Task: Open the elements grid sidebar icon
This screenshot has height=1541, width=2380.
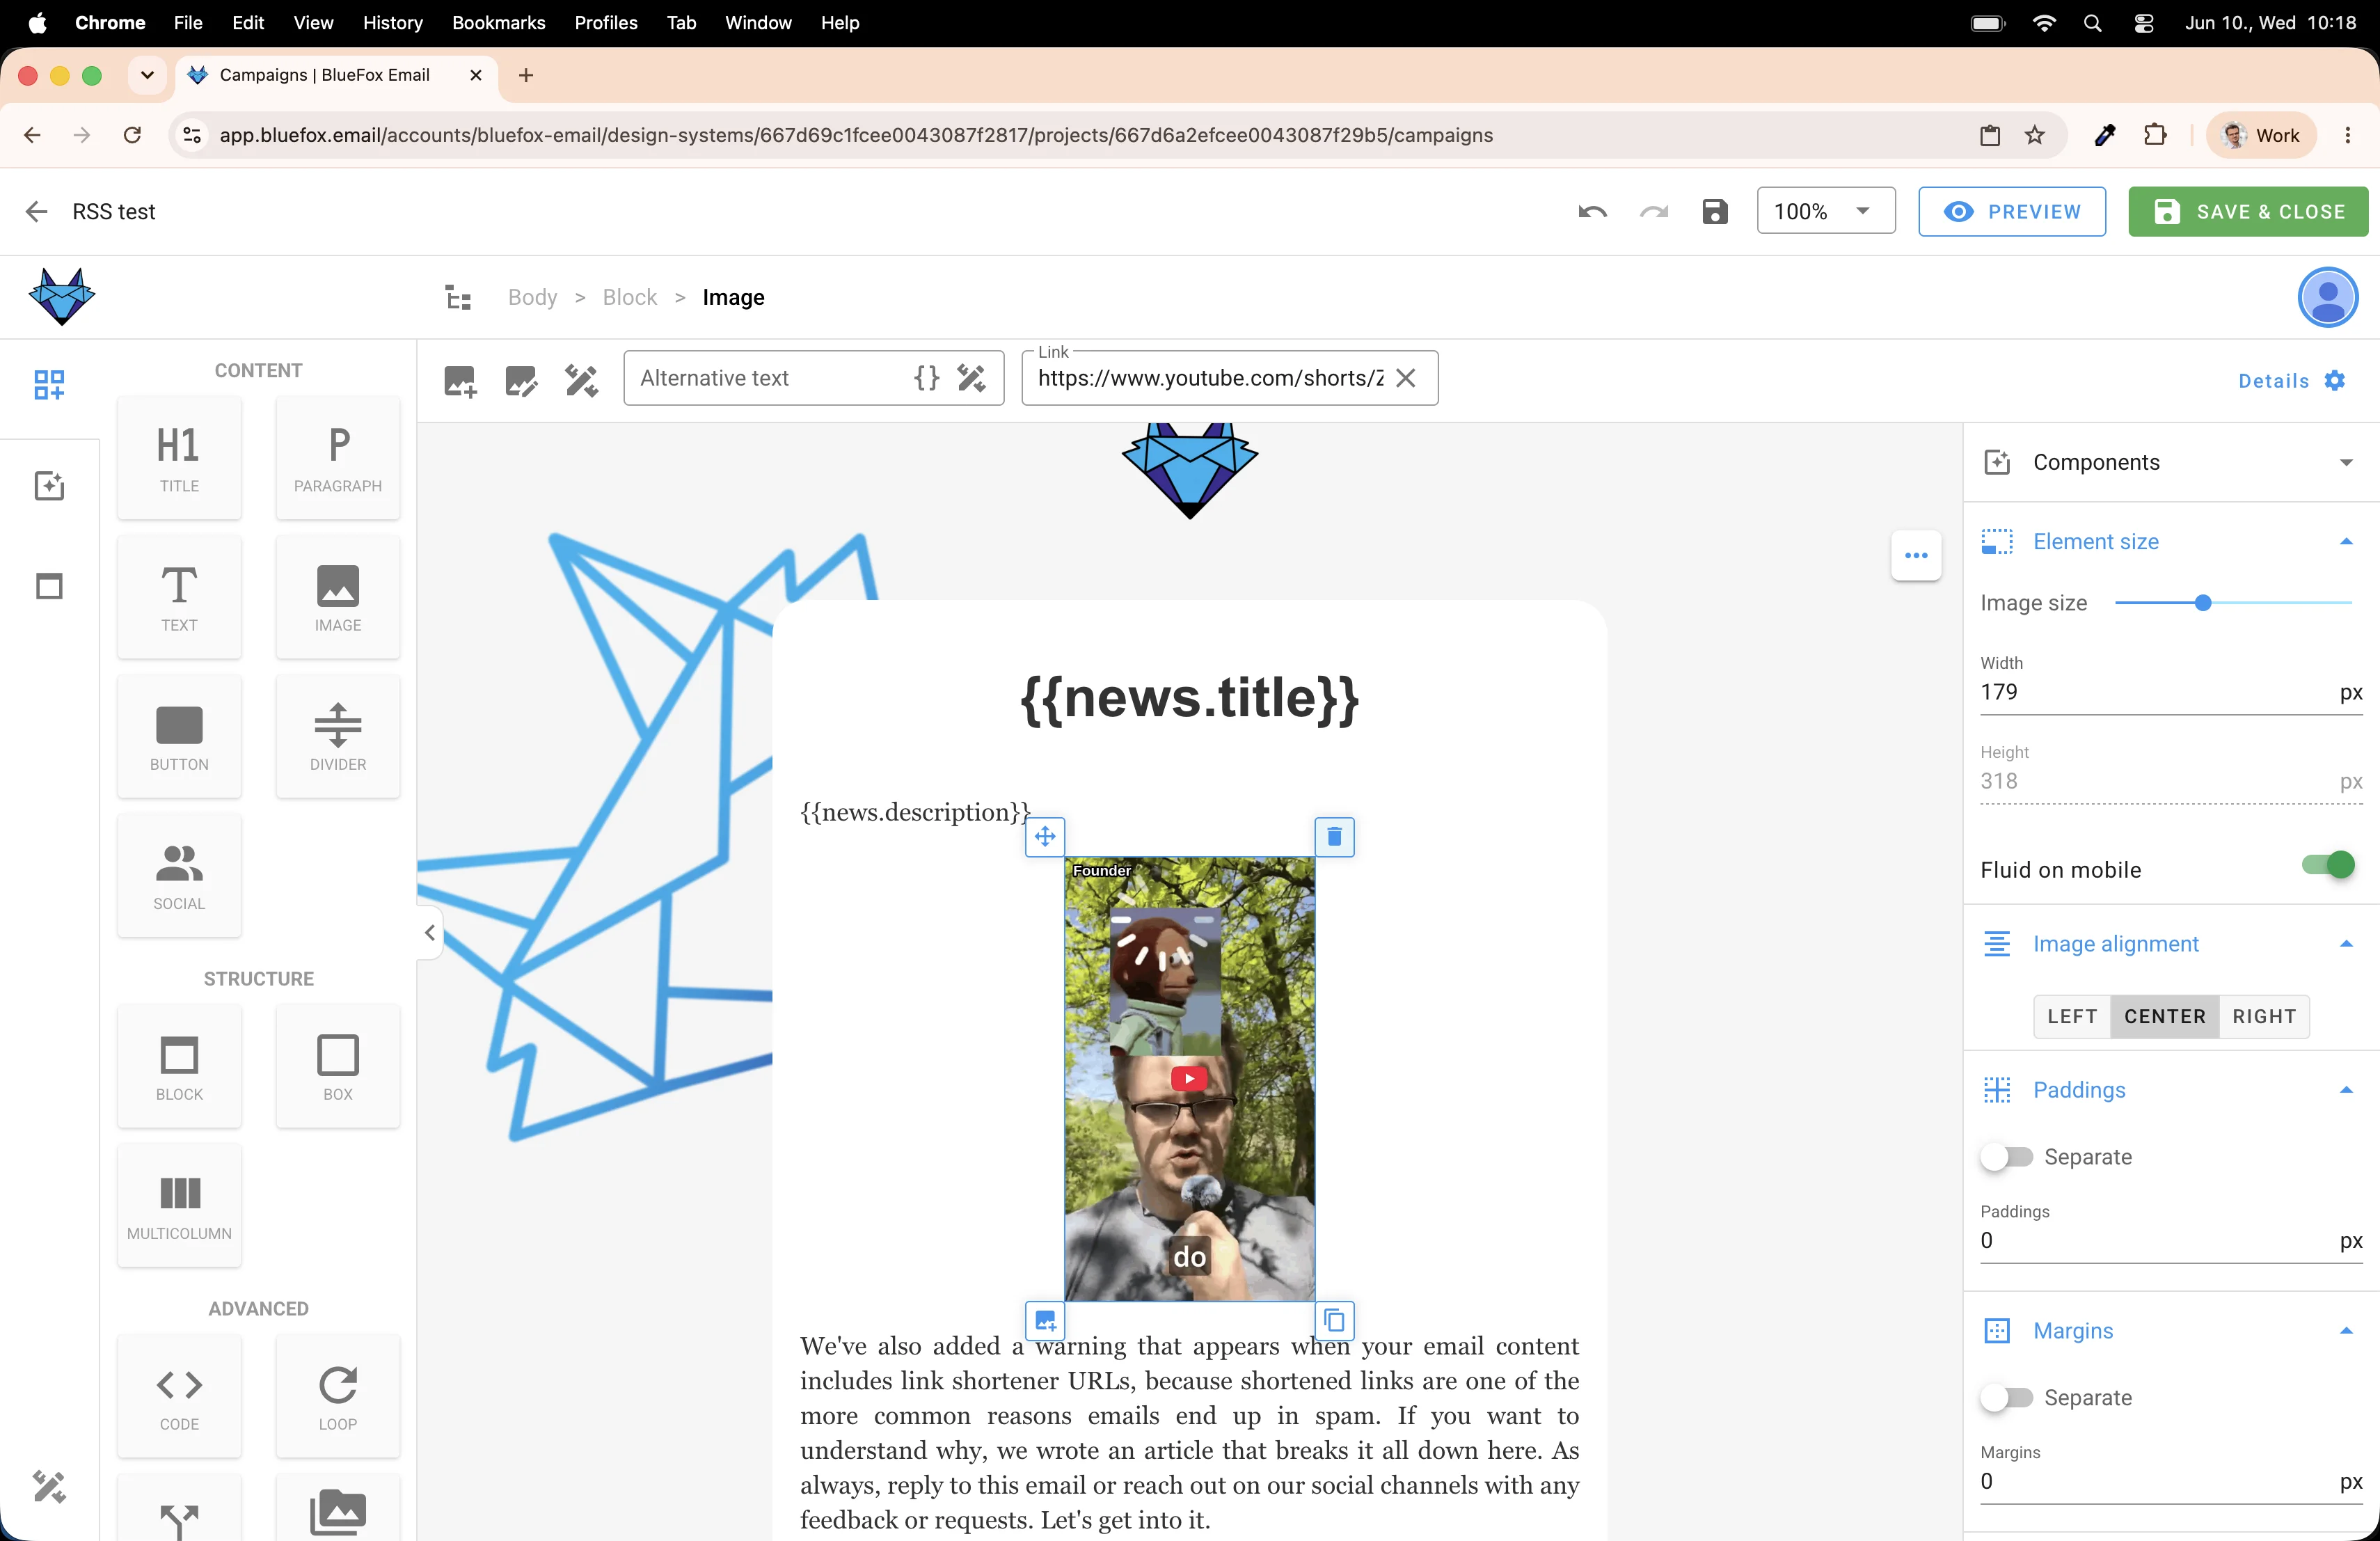Action: pos(49,385)
